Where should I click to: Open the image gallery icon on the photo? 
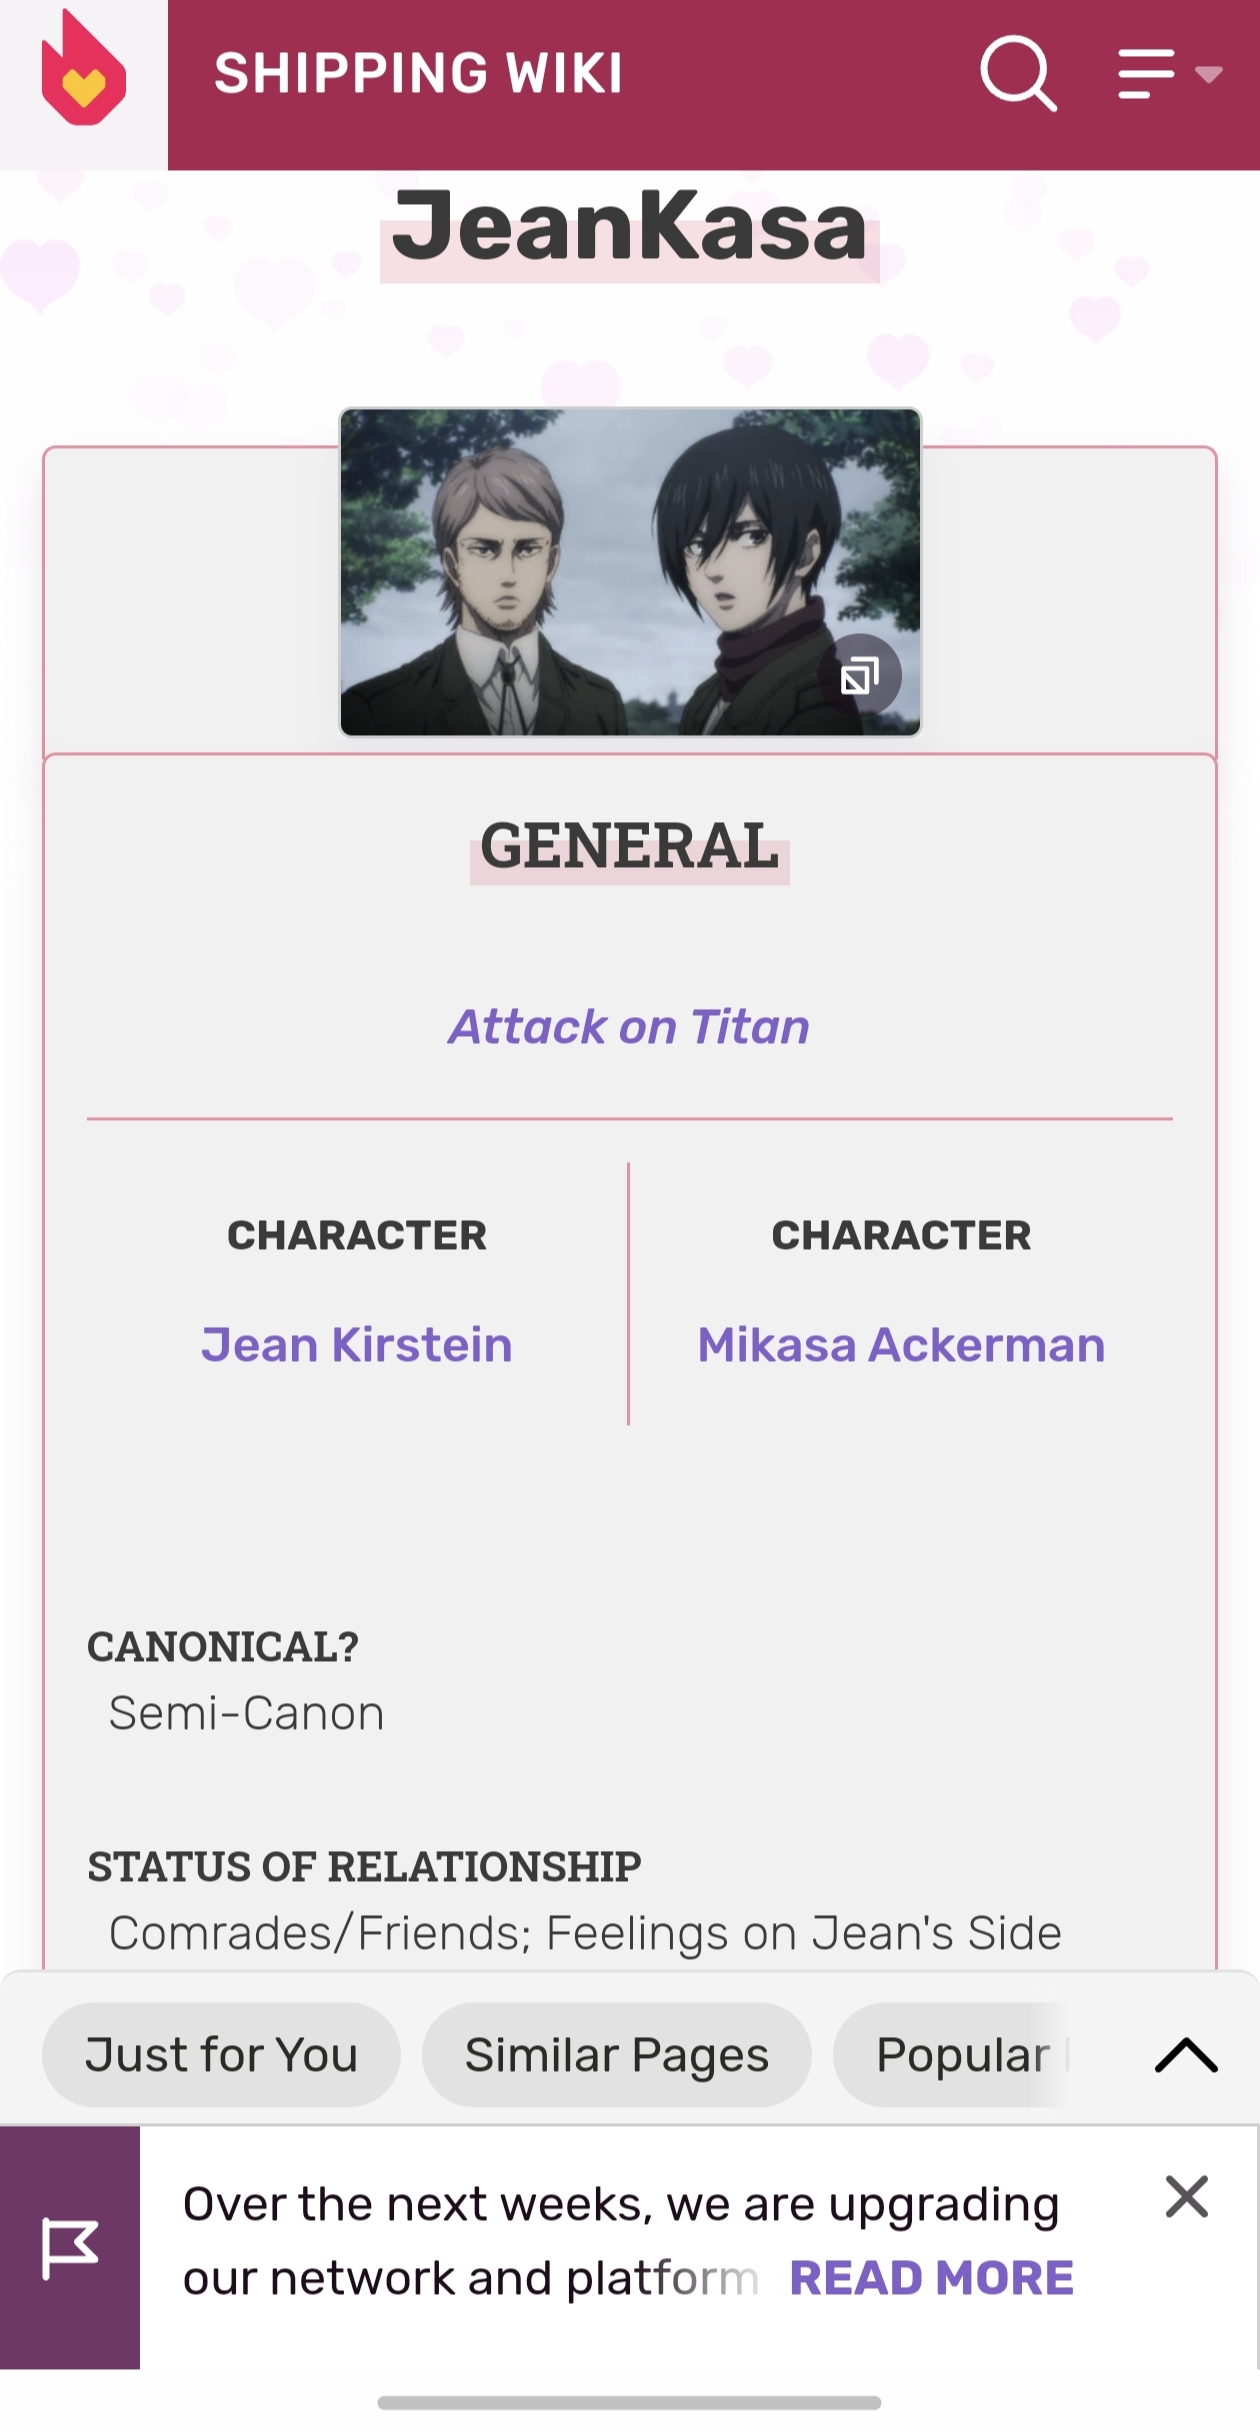point(860,676)
